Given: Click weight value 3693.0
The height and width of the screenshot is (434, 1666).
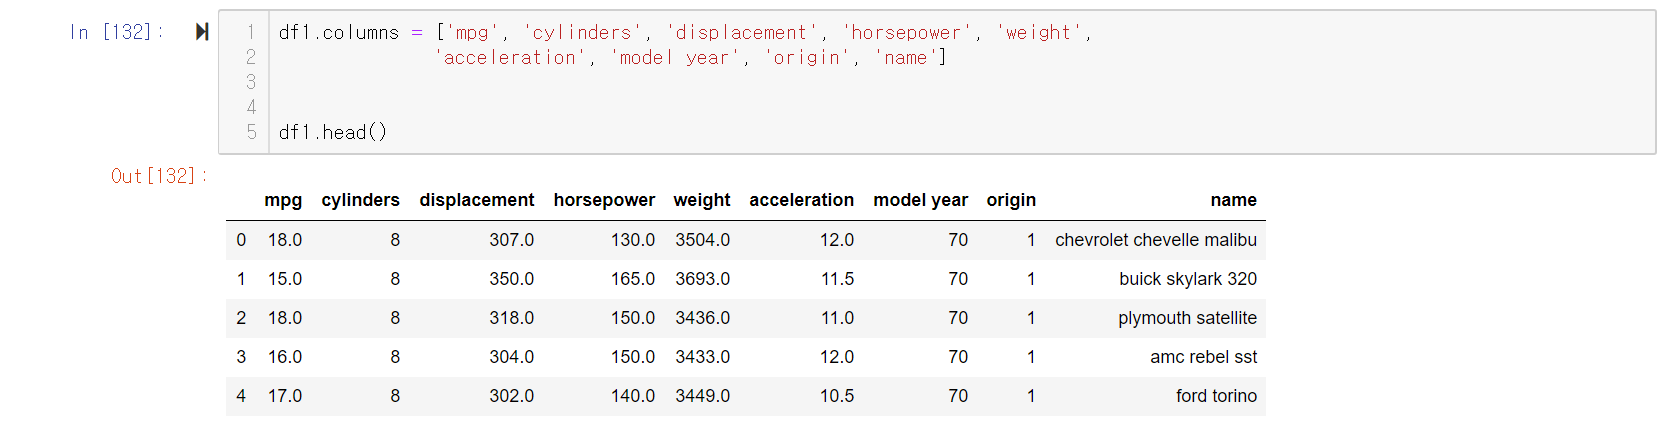Looking at the screenshot, I should pos(702,279).
